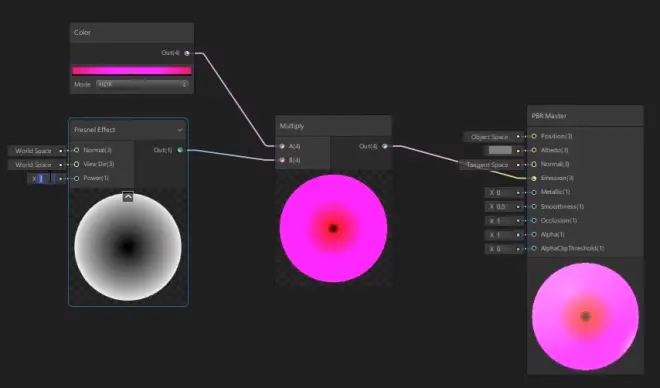Click the AlphaClipThreshold(1) port on PBR Master
The image size is (660, 388).
(534, 249)
